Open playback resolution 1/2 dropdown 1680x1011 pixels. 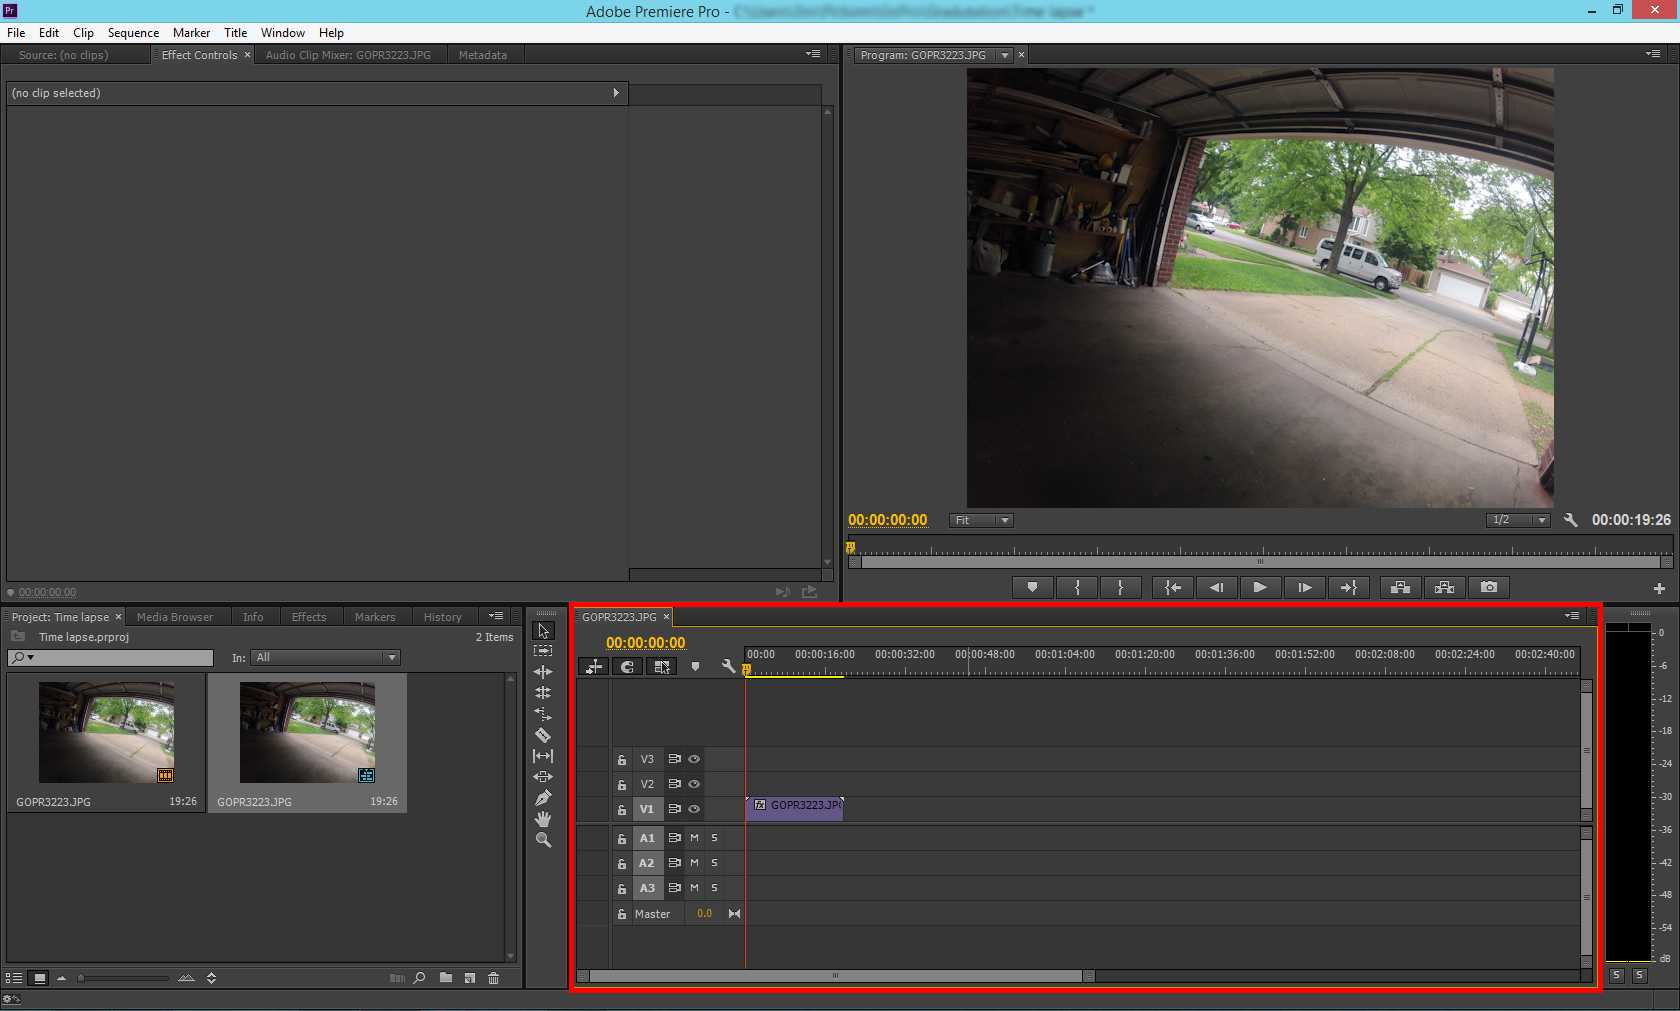click(1518, 520)
